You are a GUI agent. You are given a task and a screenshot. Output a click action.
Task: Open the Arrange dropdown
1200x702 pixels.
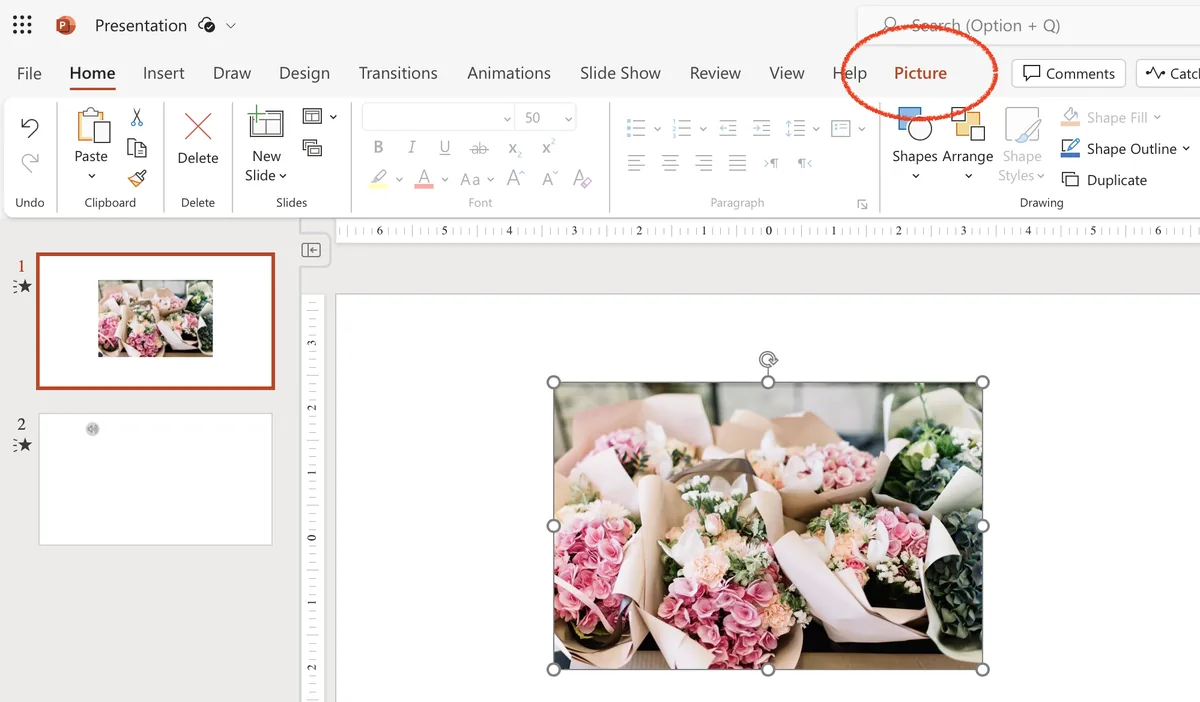click(x=968, y=176)
